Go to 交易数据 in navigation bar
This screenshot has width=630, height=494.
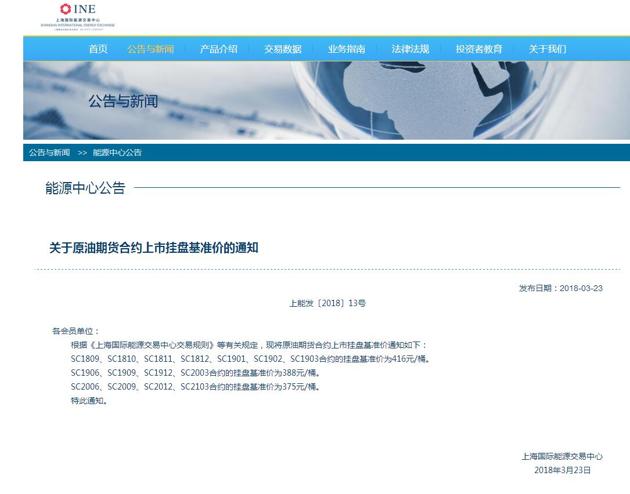[283, 49]
